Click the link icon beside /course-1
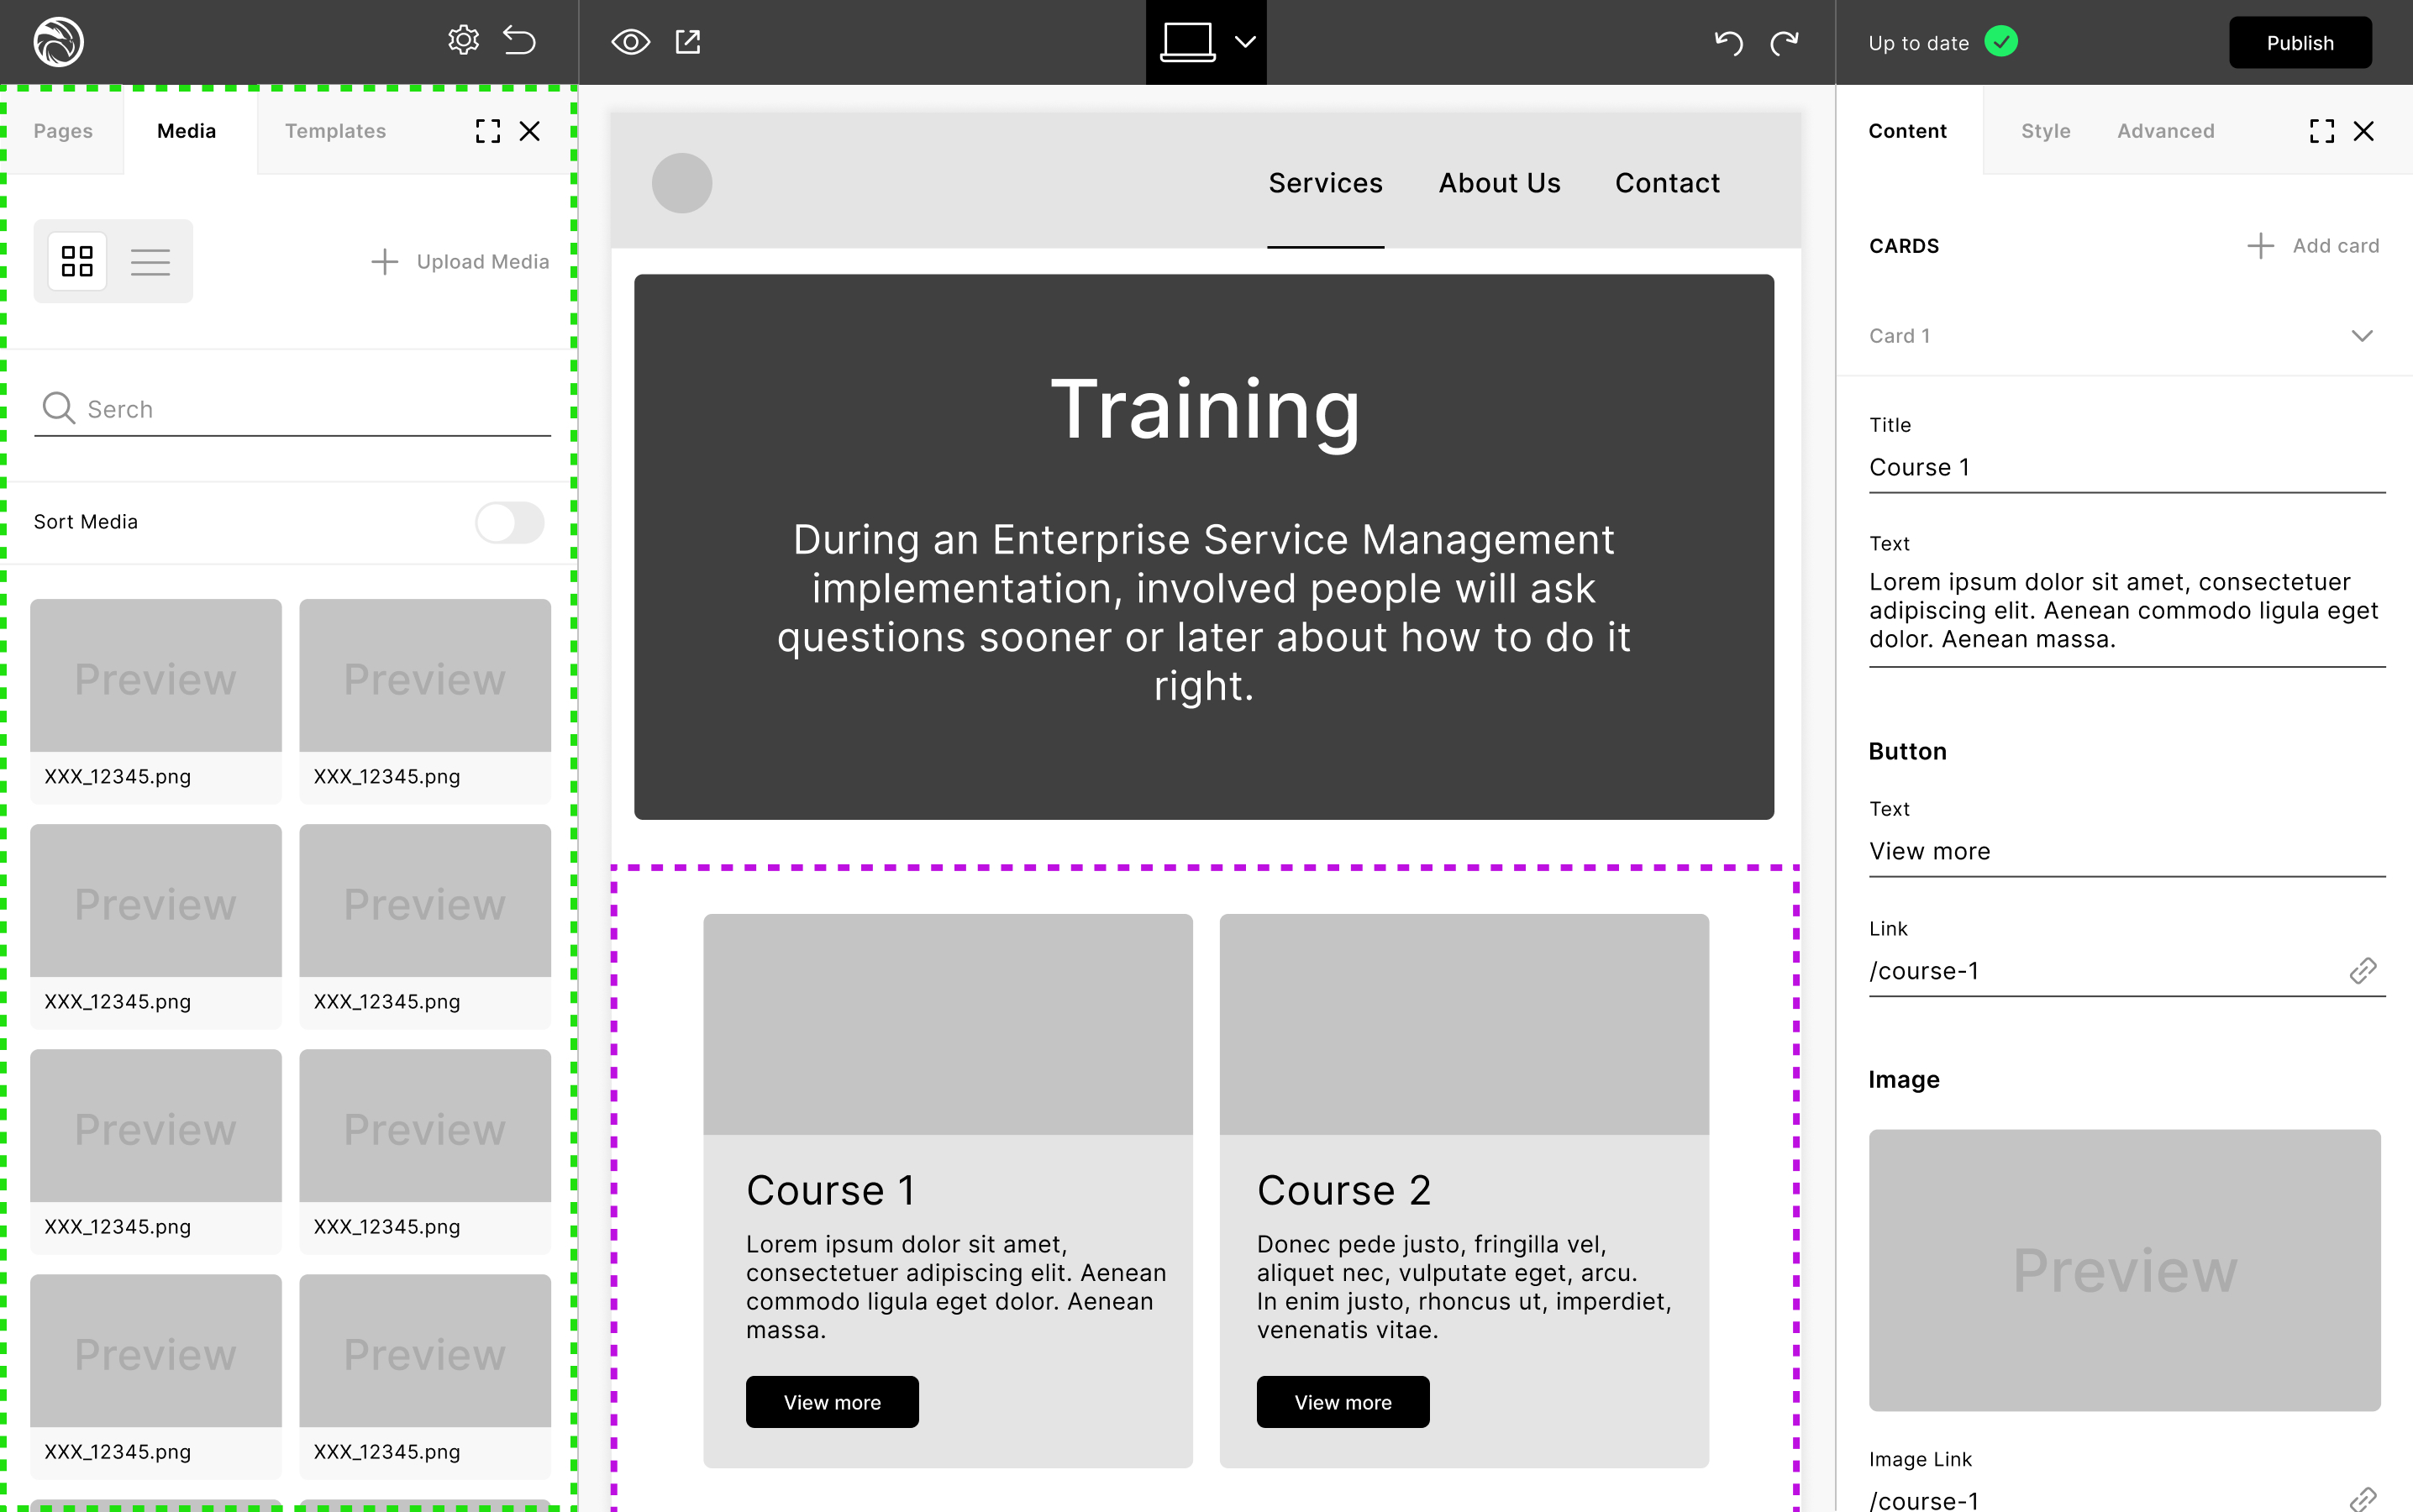The width and height of the screenshot is (2413, 1512). [2362, 971]
